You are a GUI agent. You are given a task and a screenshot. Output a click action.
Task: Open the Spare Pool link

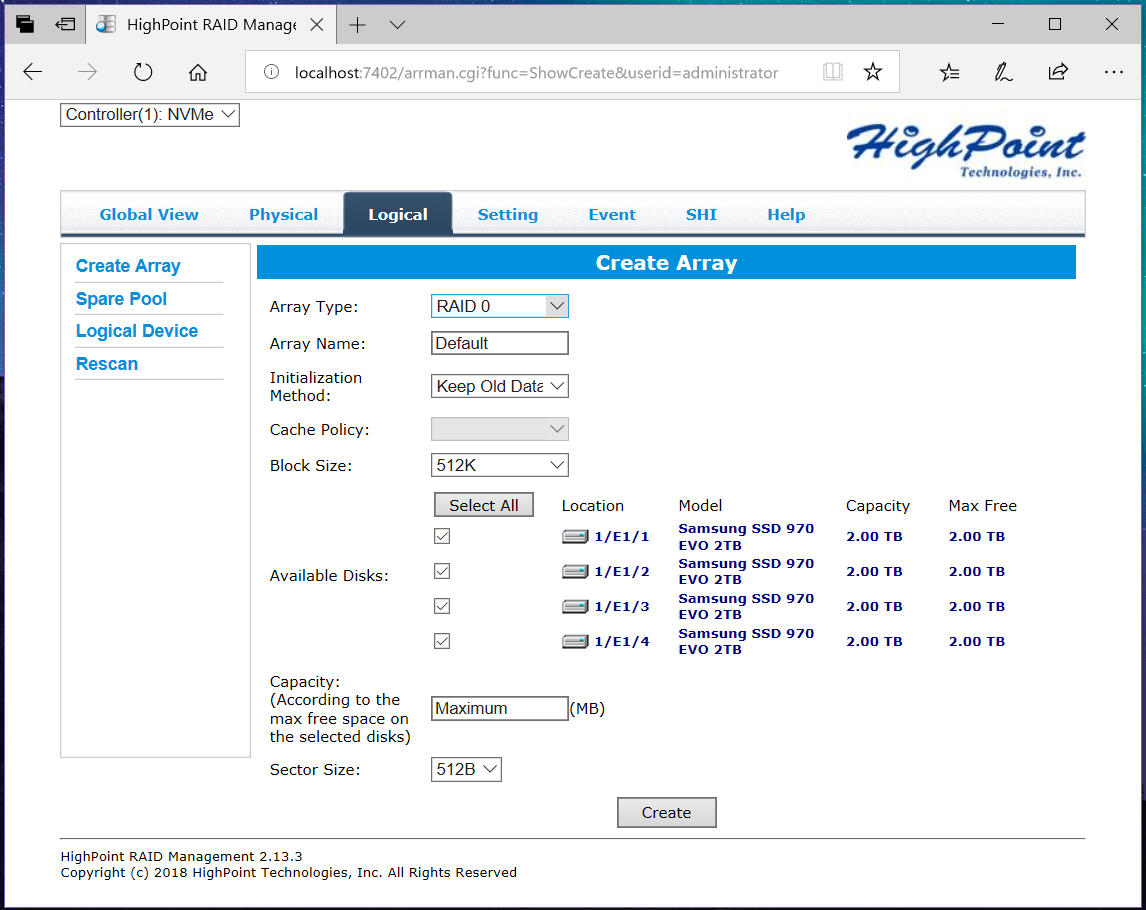pyautogui.click(x=121, y=299)
